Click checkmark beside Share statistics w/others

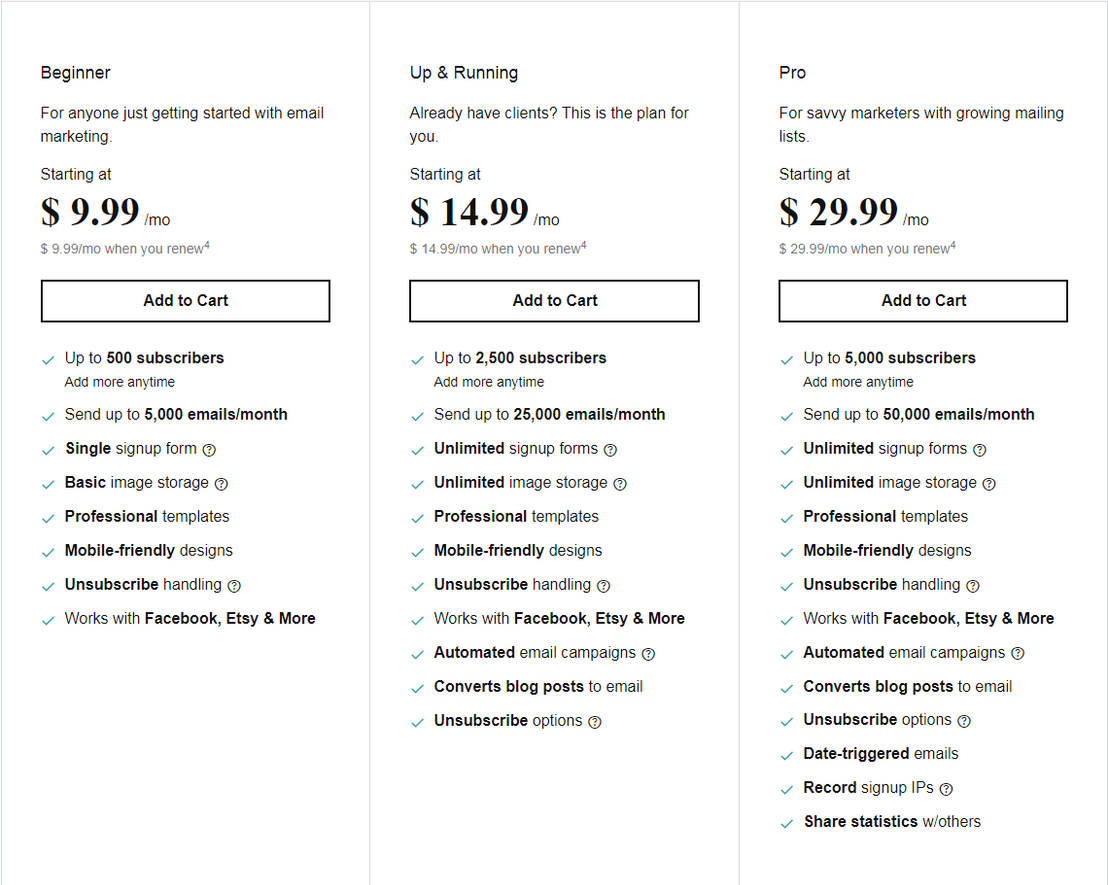point(786,823)
